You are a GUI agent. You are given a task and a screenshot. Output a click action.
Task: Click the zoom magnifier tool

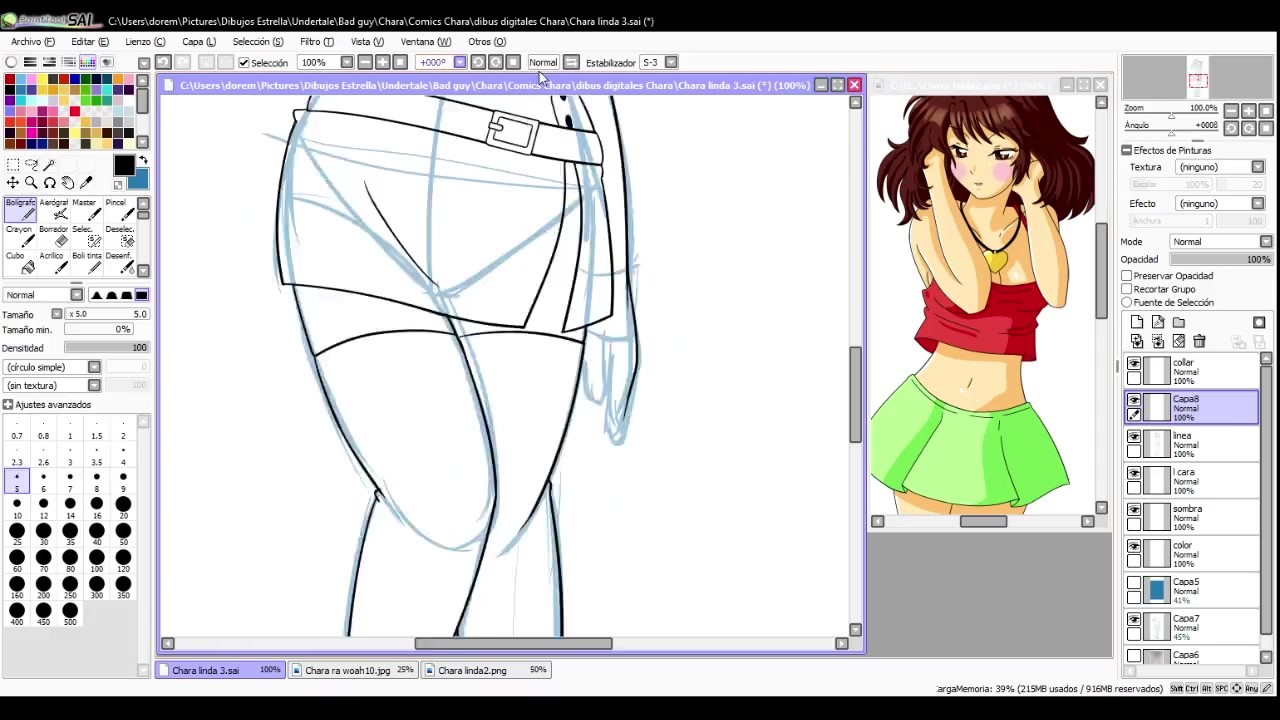click(31, 183)
